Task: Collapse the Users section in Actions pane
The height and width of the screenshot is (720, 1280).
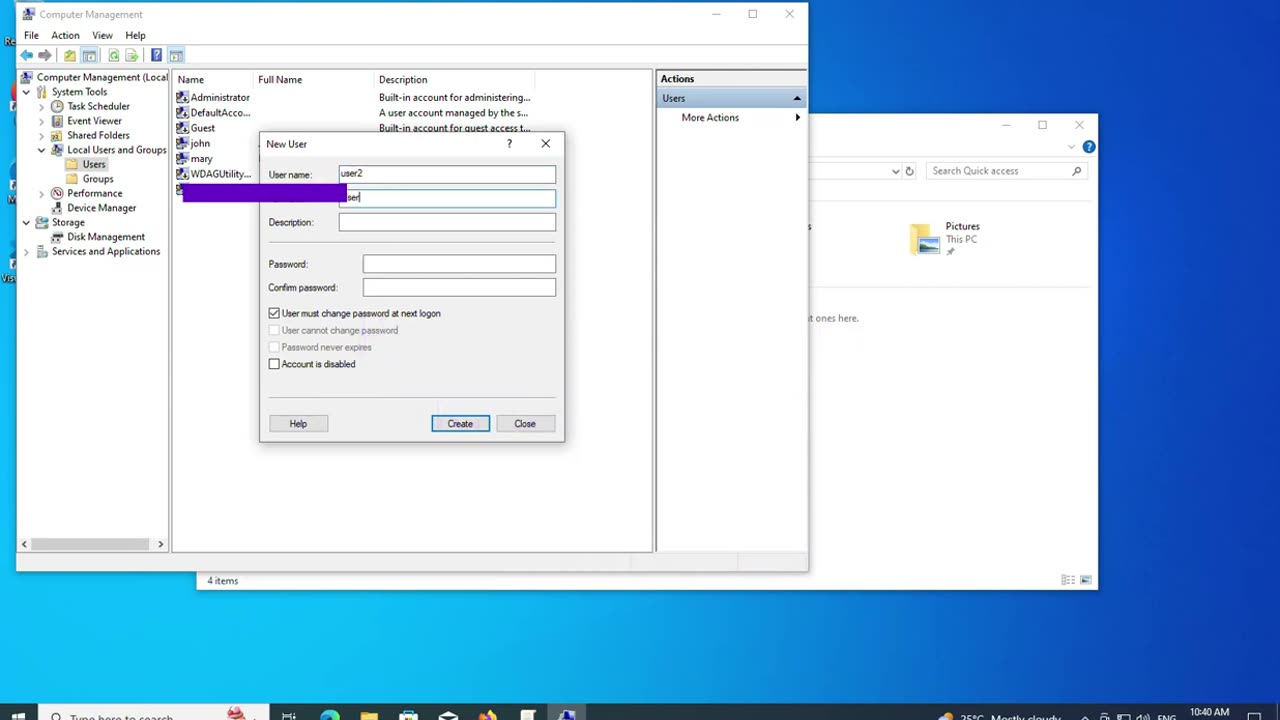Action: pos(797,98)
